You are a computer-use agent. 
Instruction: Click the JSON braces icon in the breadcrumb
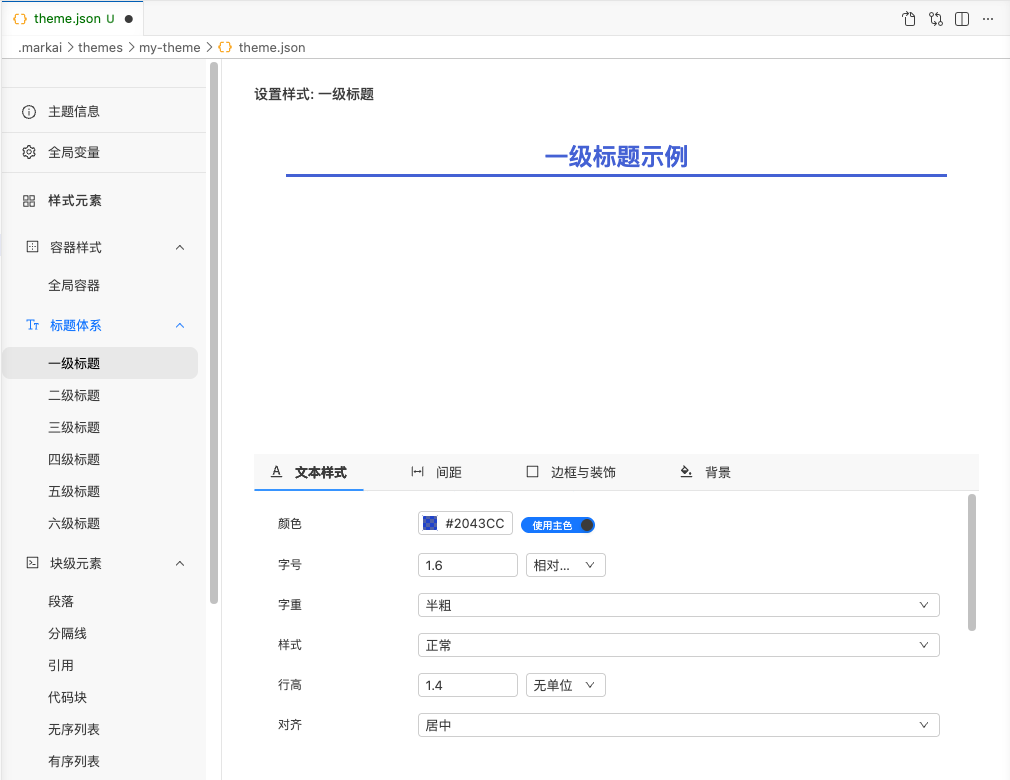[x=225, y=48]
